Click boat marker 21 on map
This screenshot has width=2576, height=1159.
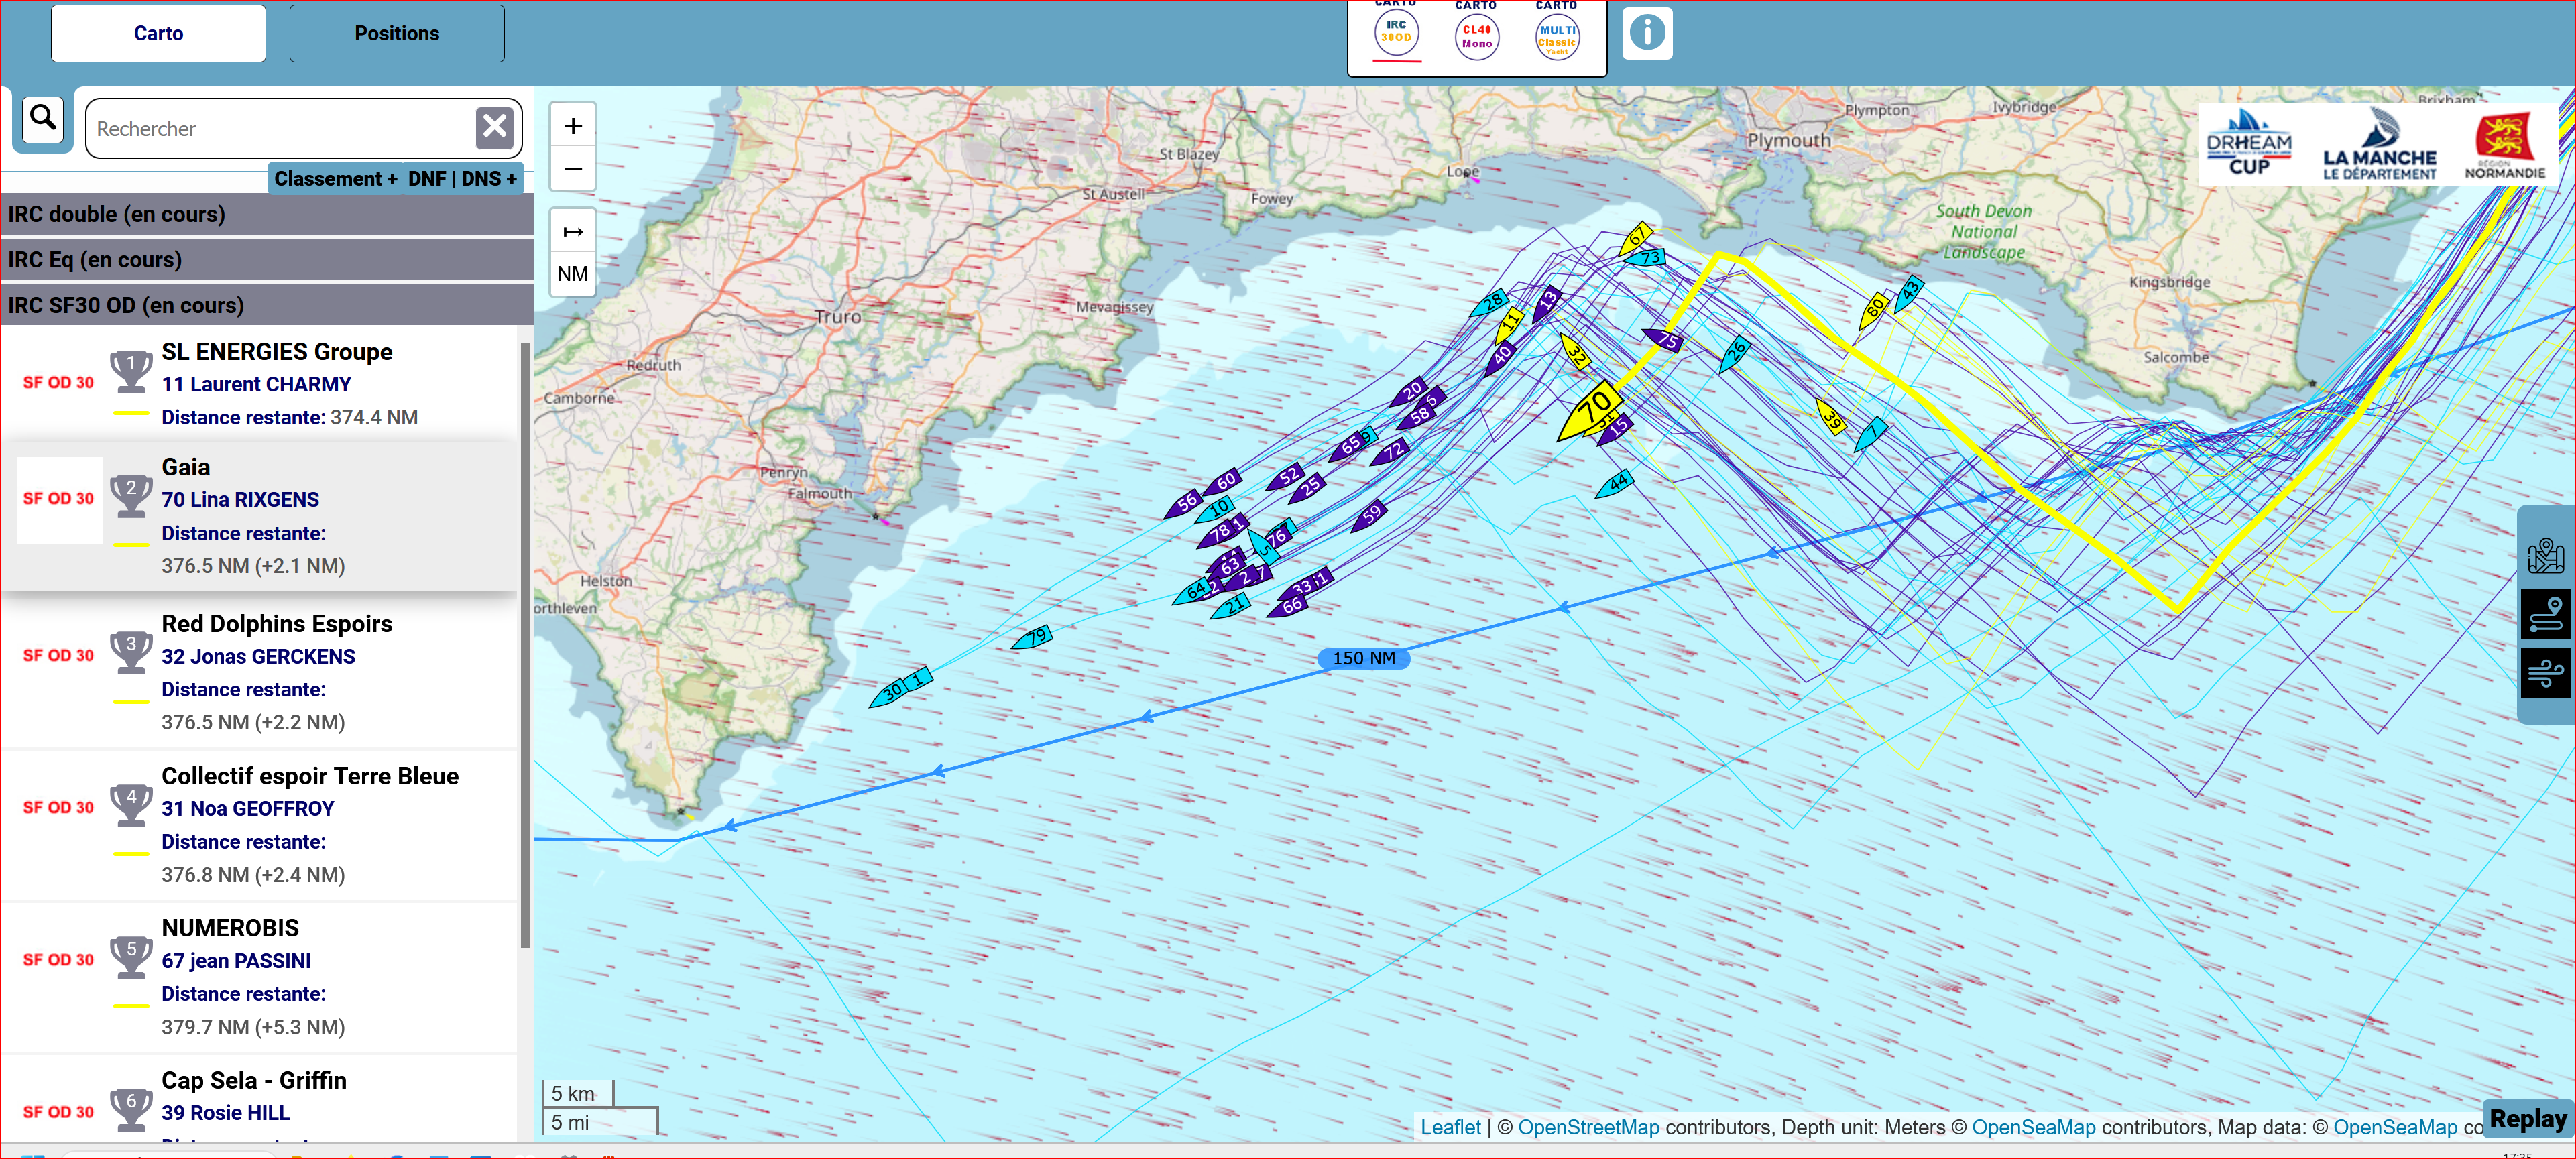1232,607
